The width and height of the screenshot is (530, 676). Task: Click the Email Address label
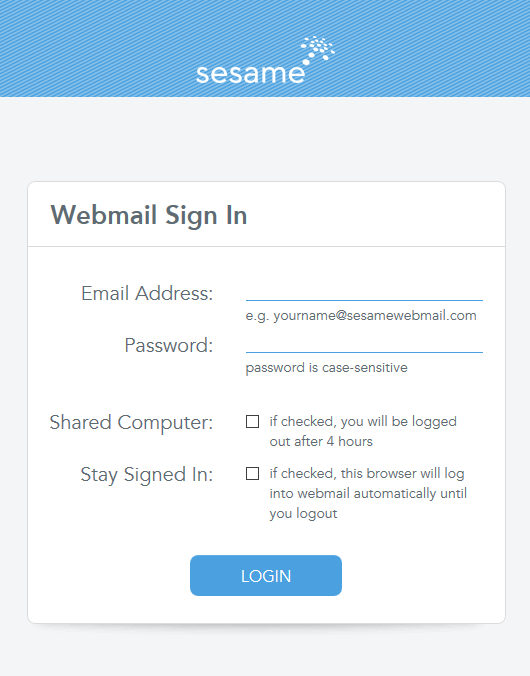(x=147, y=293)
